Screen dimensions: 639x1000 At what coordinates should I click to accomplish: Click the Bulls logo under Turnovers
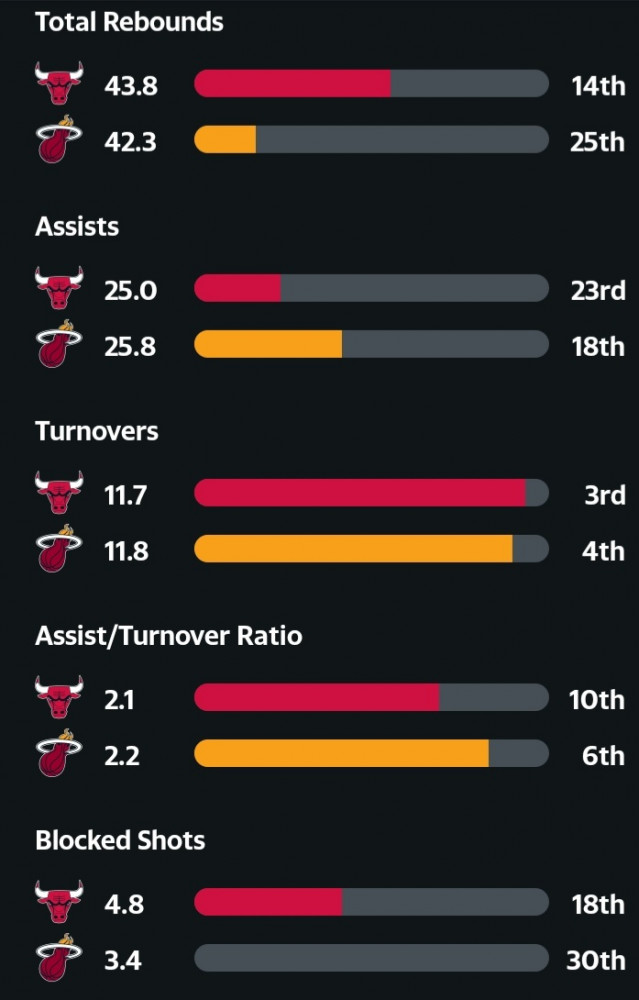coord(59,493)
